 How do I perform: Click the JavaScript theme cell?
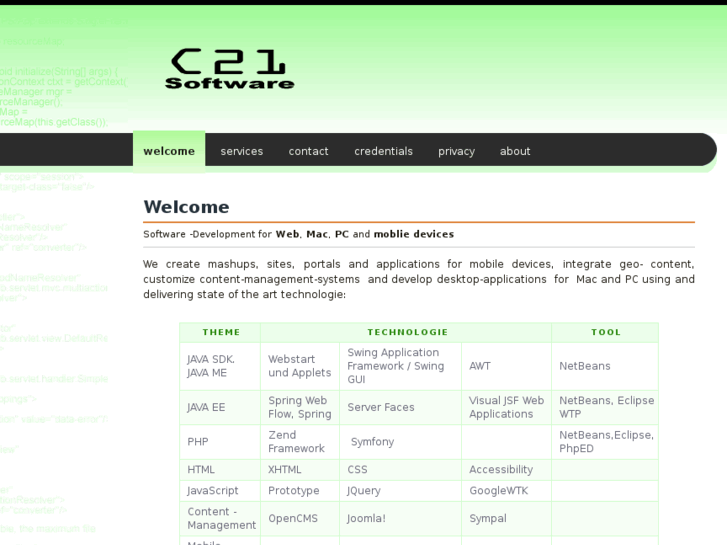click(220, 491)
